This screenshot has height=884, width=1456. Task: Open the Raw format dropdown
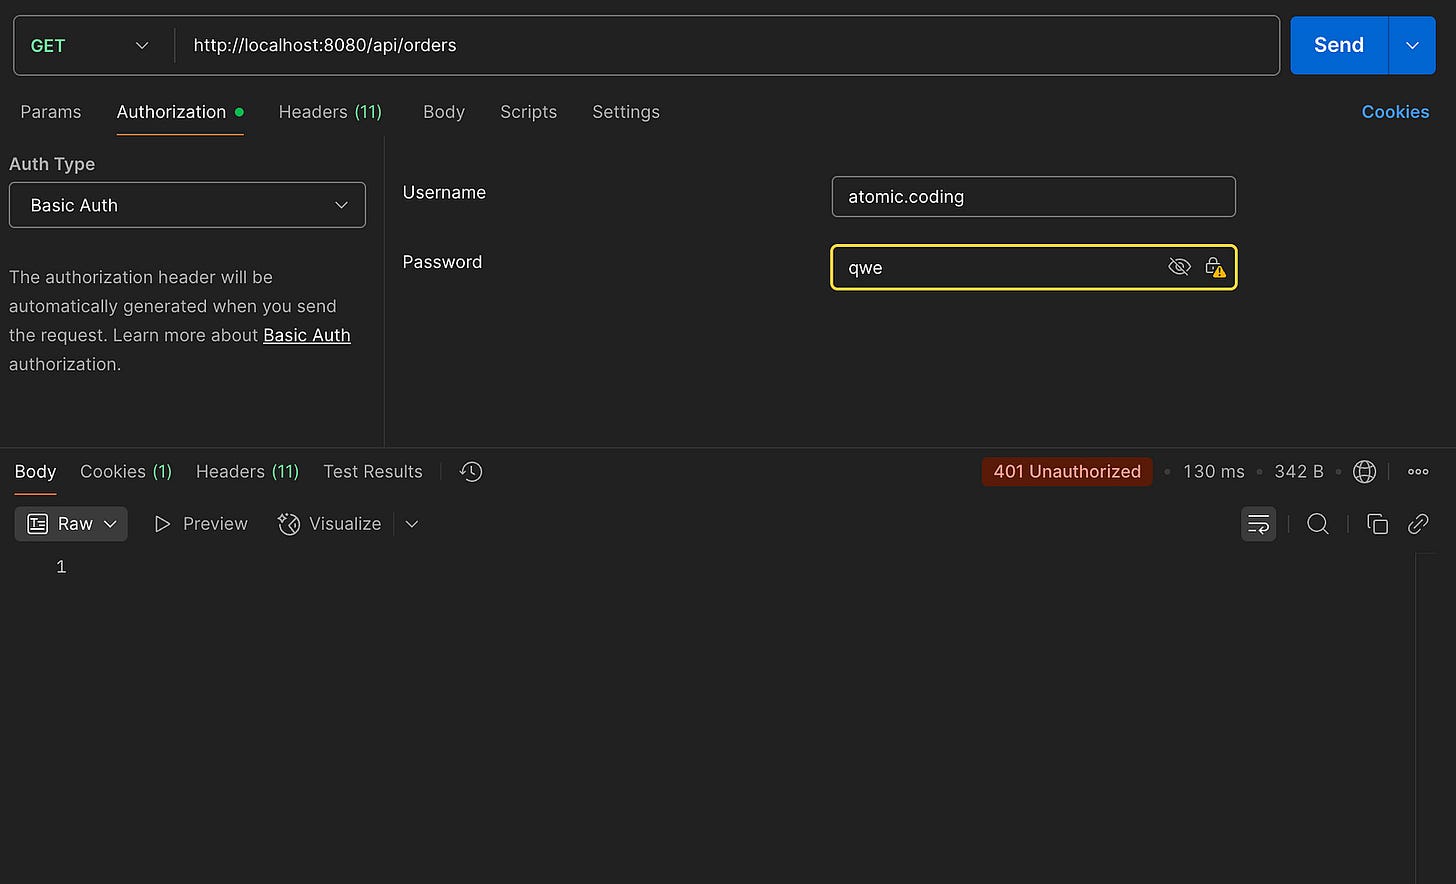click(71, 524)
